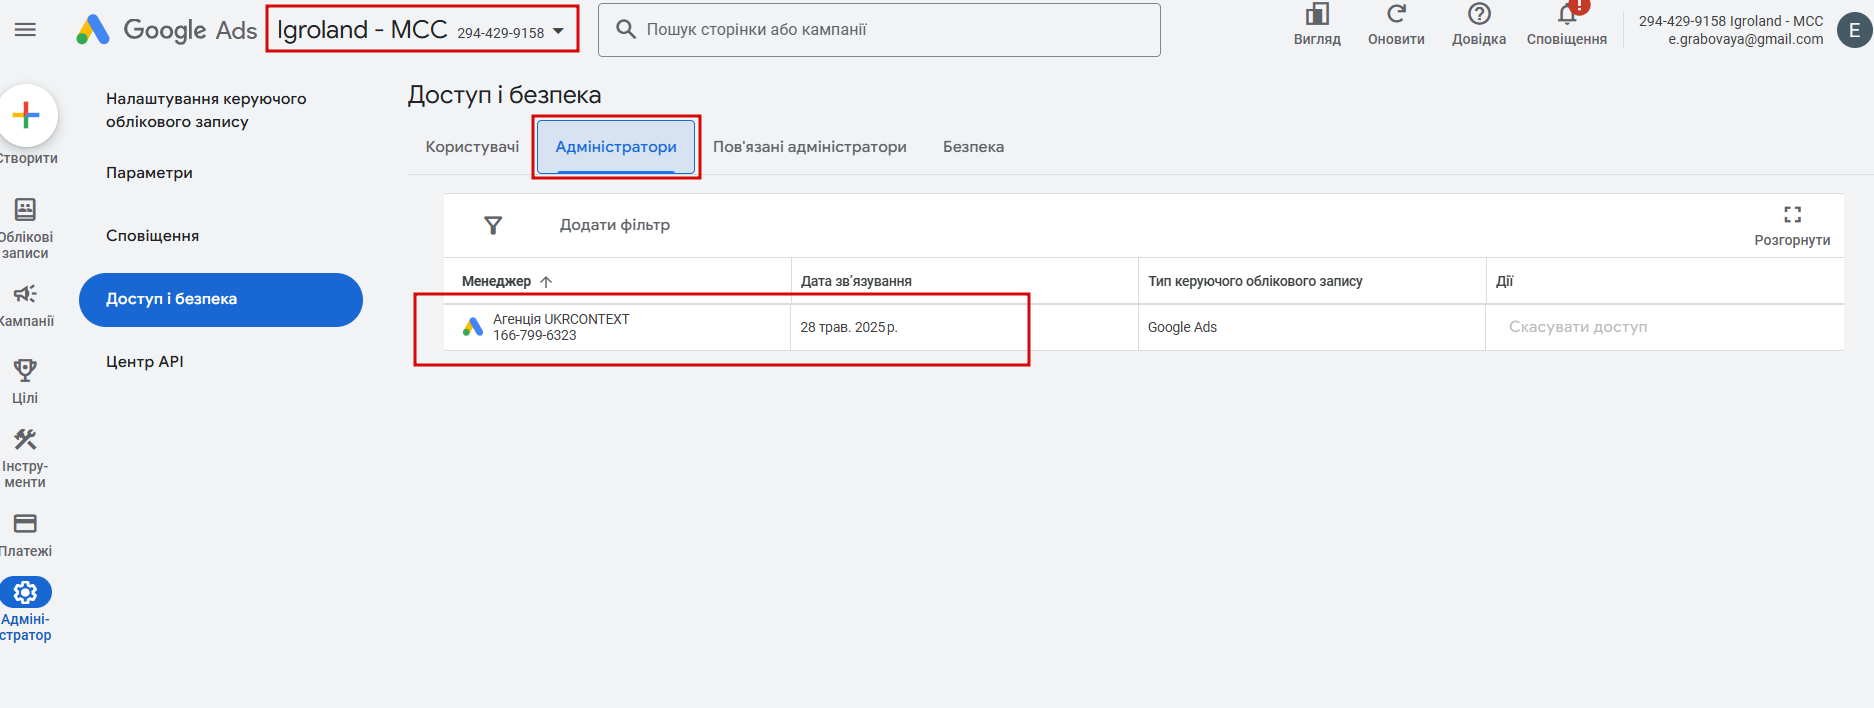1874x708 pixels.
Task: Open Кампанії megaphone in sidebar
Action: [26, 305]
